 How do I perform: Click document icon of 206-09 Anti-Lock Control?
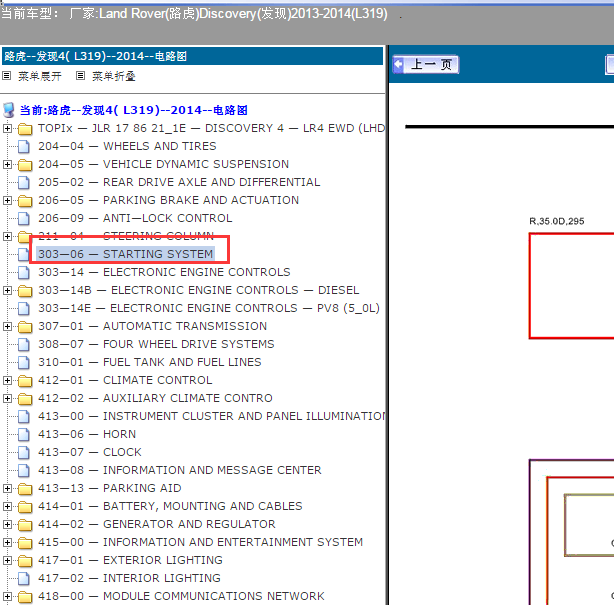tap(24, 219)
